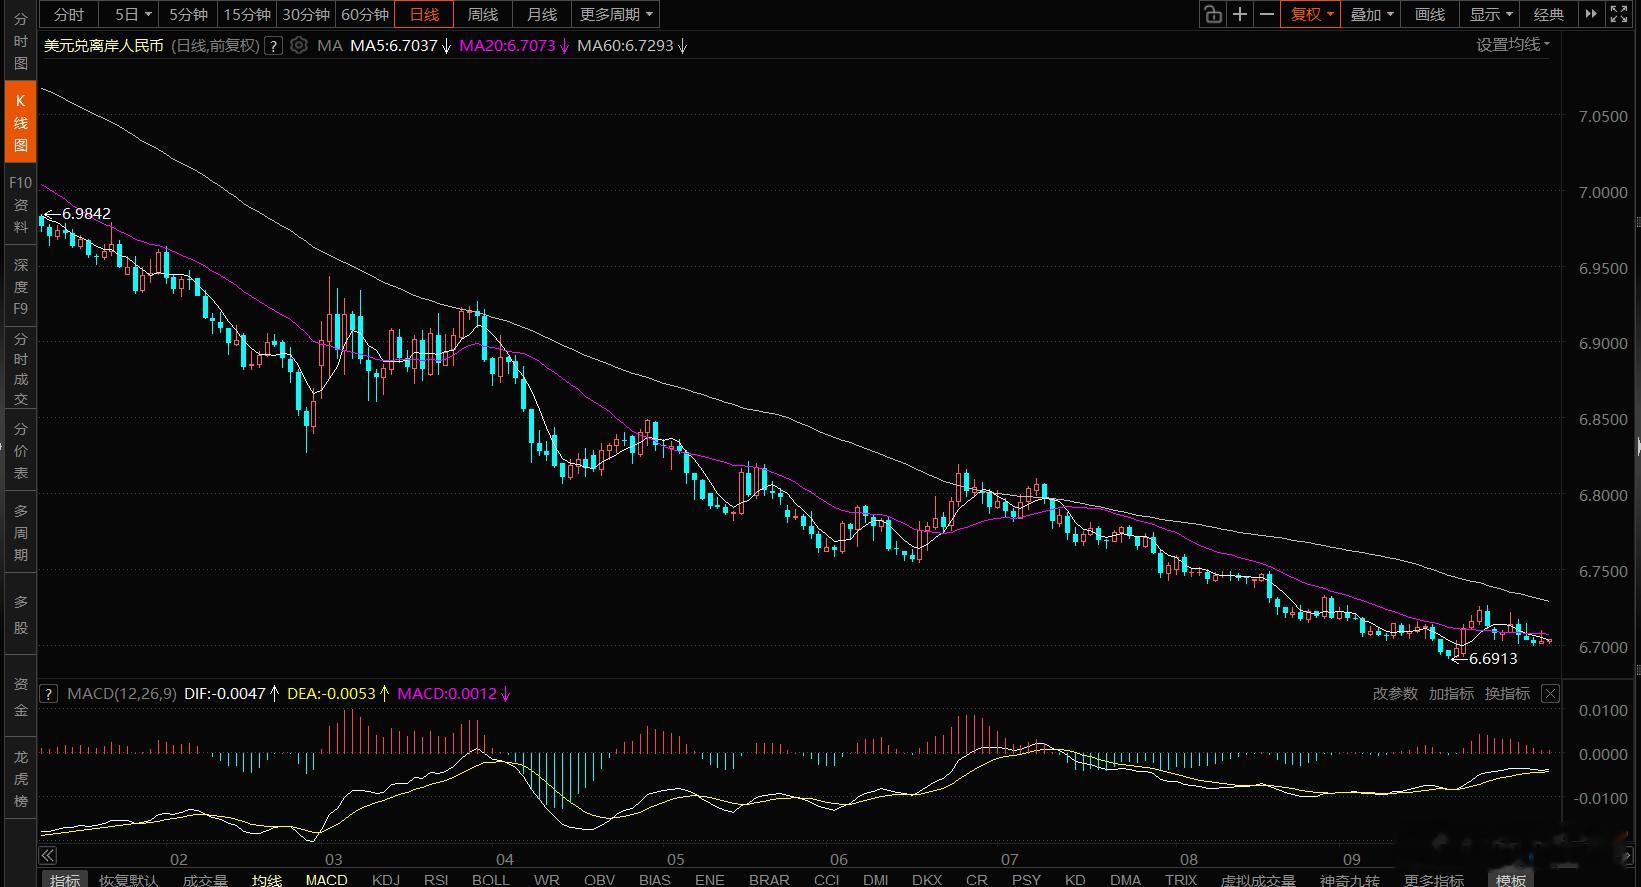Switch to the 周线 weekly tab
Viewport: 1641px width, 887px height.
[x=483, y=14]
